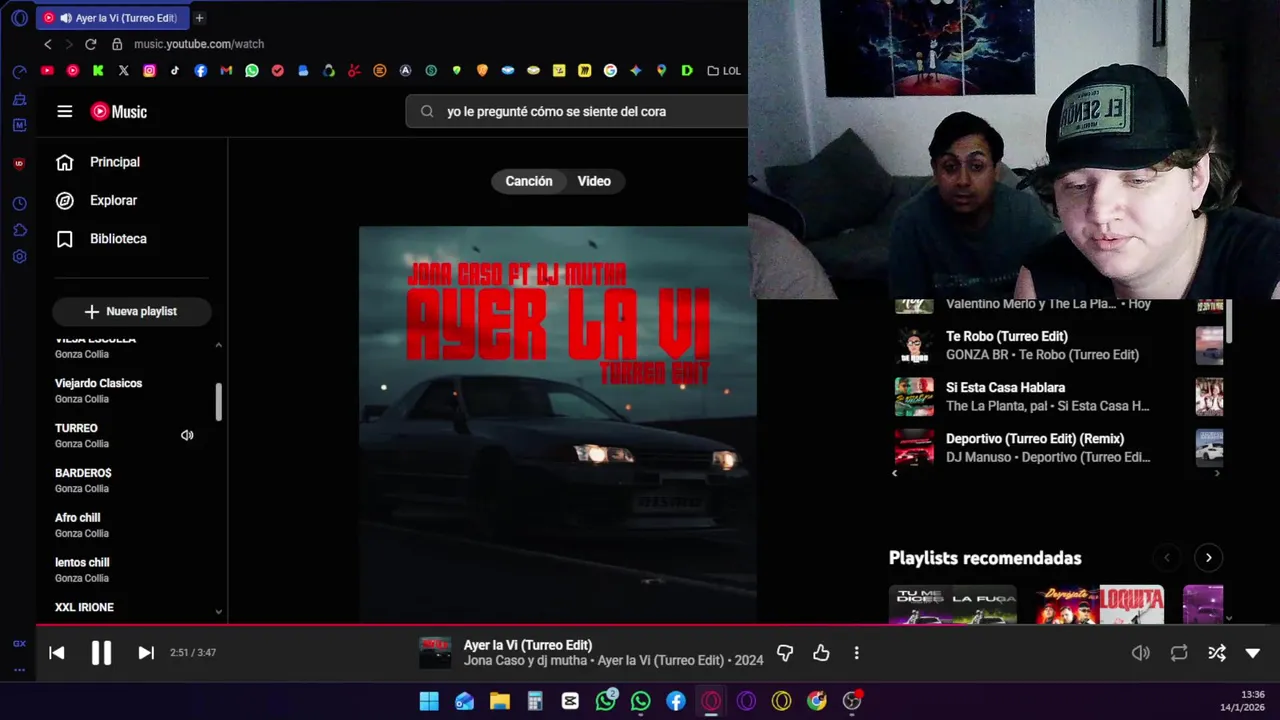Dislike the song Ayer la Vi
1280x720 pixels.
click(x=785, y=653)
